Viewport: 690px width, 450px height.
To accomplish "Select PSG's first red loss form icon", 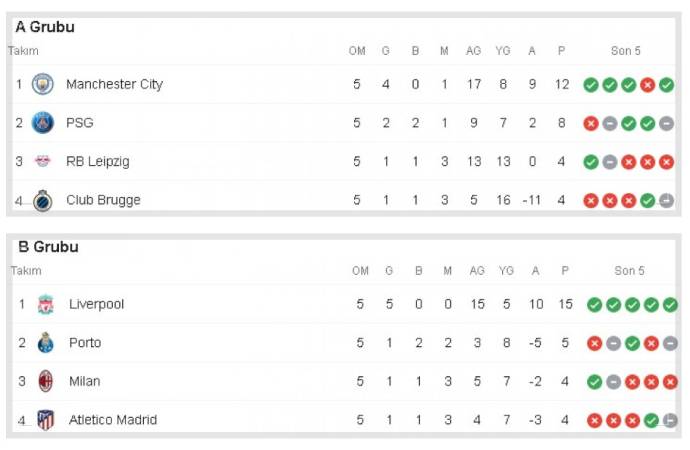I will [x=591, y=124].
